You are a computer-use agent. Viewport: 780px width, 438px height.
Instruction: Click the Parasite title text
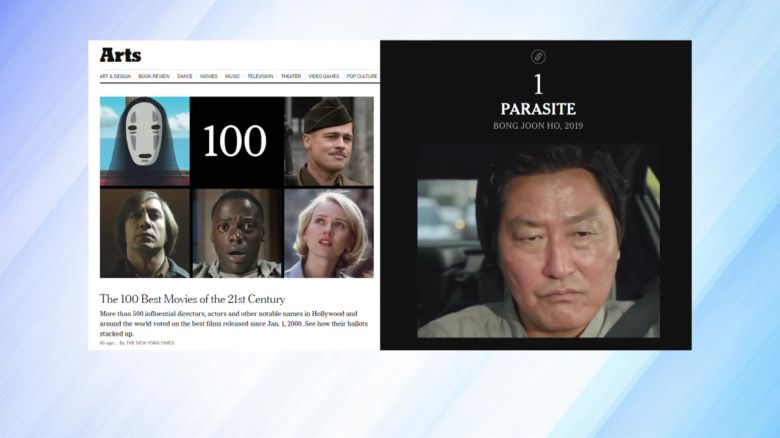point(538,108)
